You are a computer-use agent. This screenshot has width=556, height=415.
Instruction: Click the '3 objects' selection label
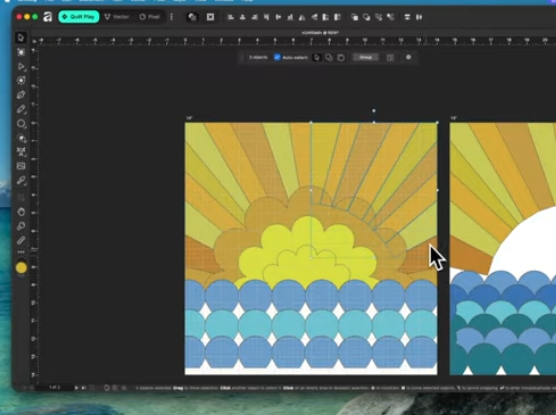click(258, 57)
